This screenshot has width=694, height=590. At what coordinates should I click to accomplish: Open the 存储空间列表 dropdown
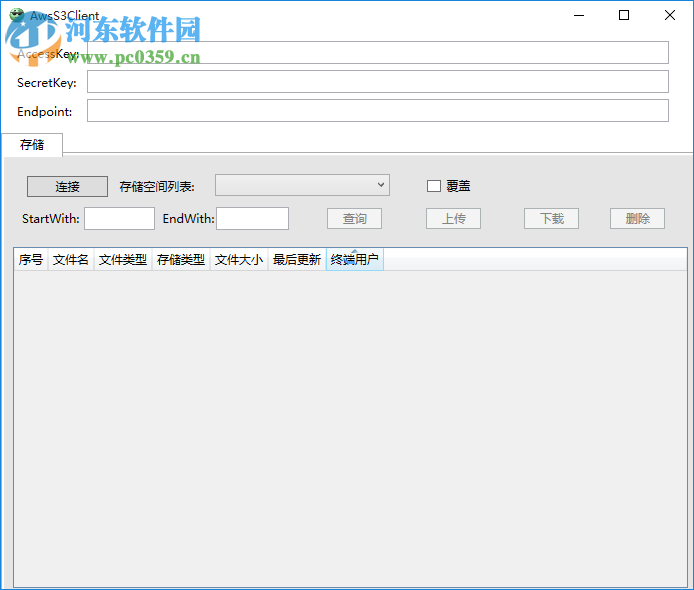point(302,185)
